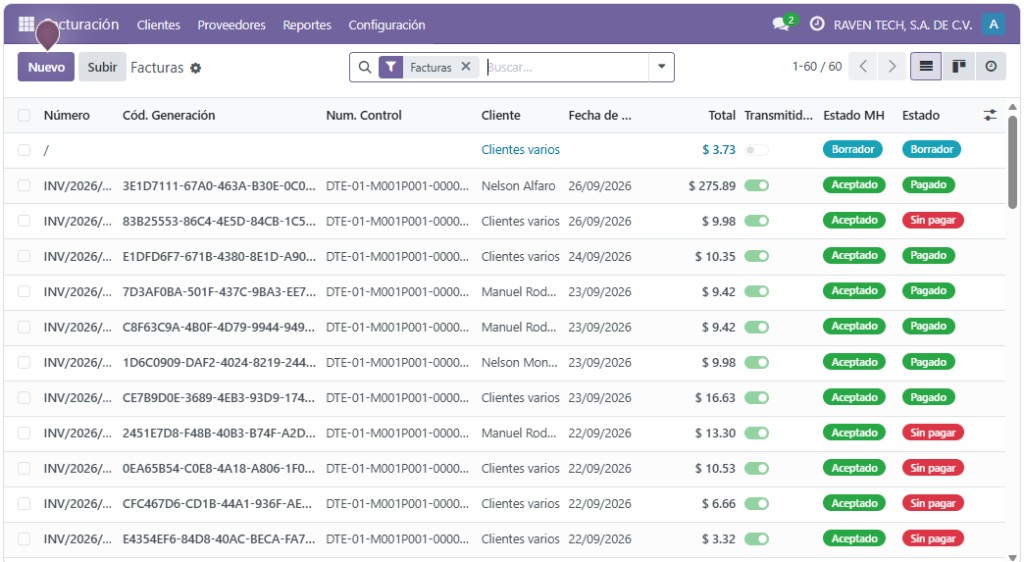The image size is (1024, 562).
Task: Check the row checkbox for C8F63C9A invoice
Action: click(24, 326)
